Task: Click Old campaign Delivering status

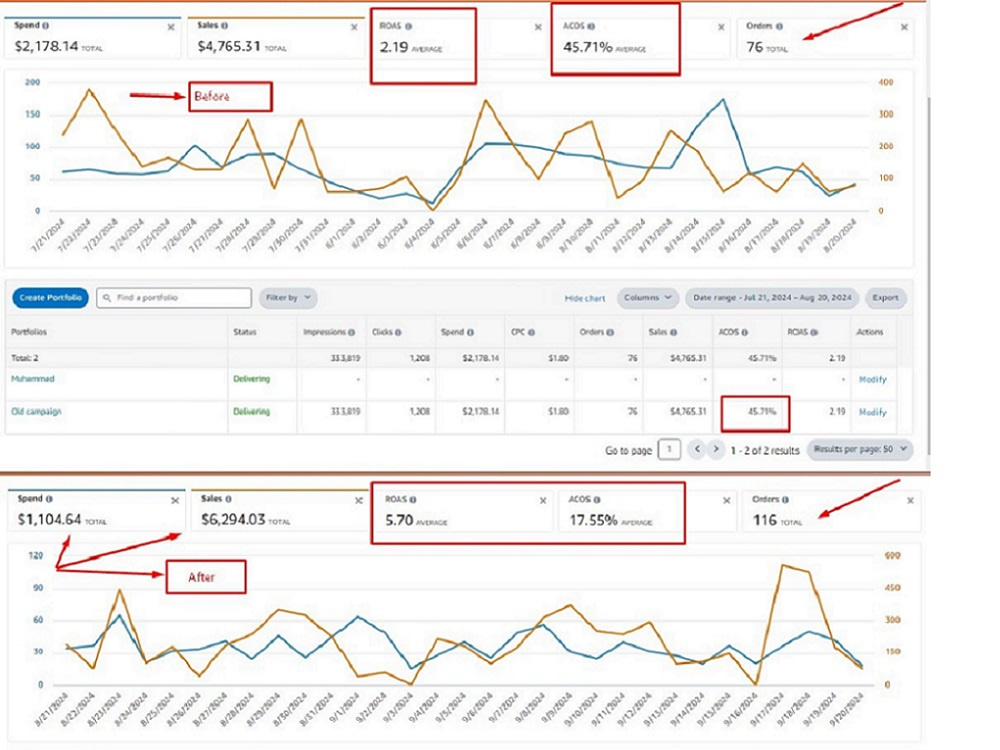Action: pyautogui.click(x=251, y=411)
